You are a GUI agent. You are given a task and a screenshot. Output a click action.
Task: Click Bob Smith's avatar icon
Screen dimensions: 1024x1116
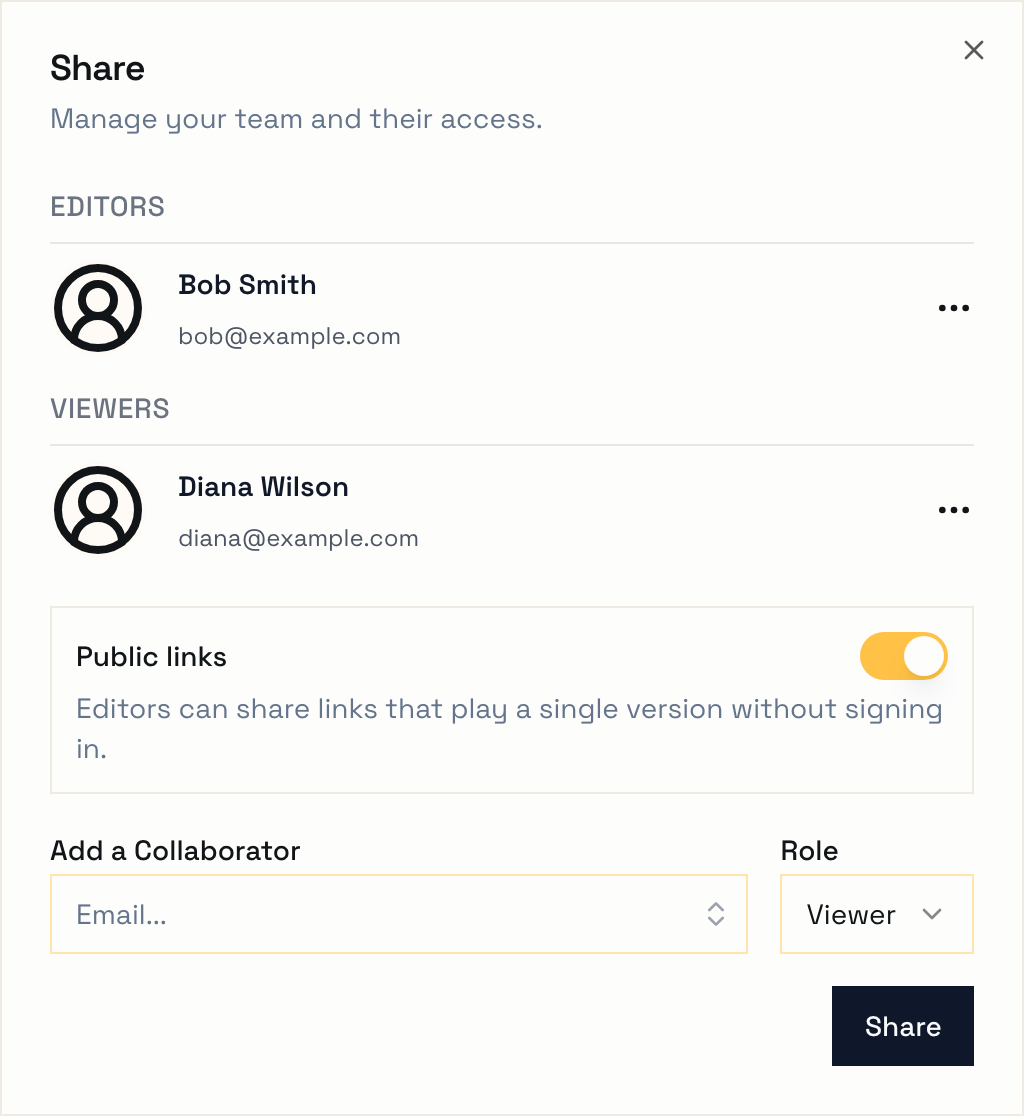pos(98,308)
